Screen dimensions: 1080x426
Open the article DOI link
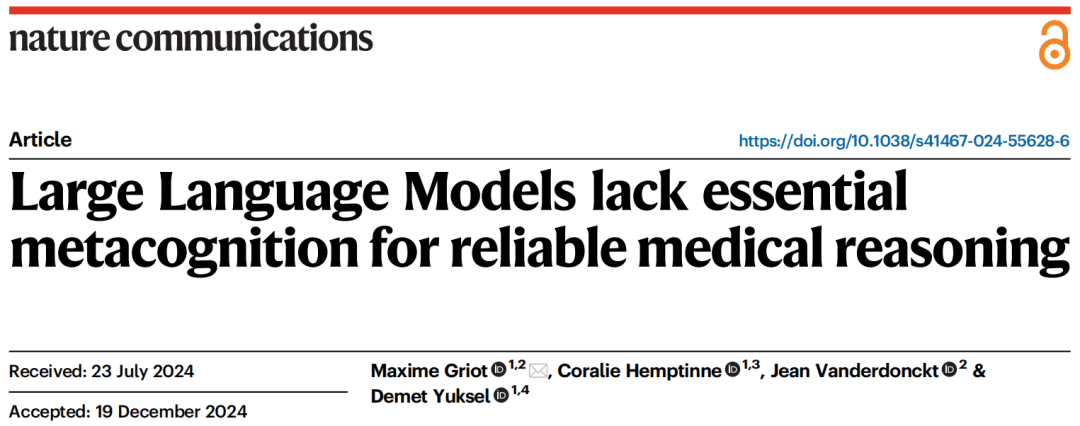coord(904,141)
